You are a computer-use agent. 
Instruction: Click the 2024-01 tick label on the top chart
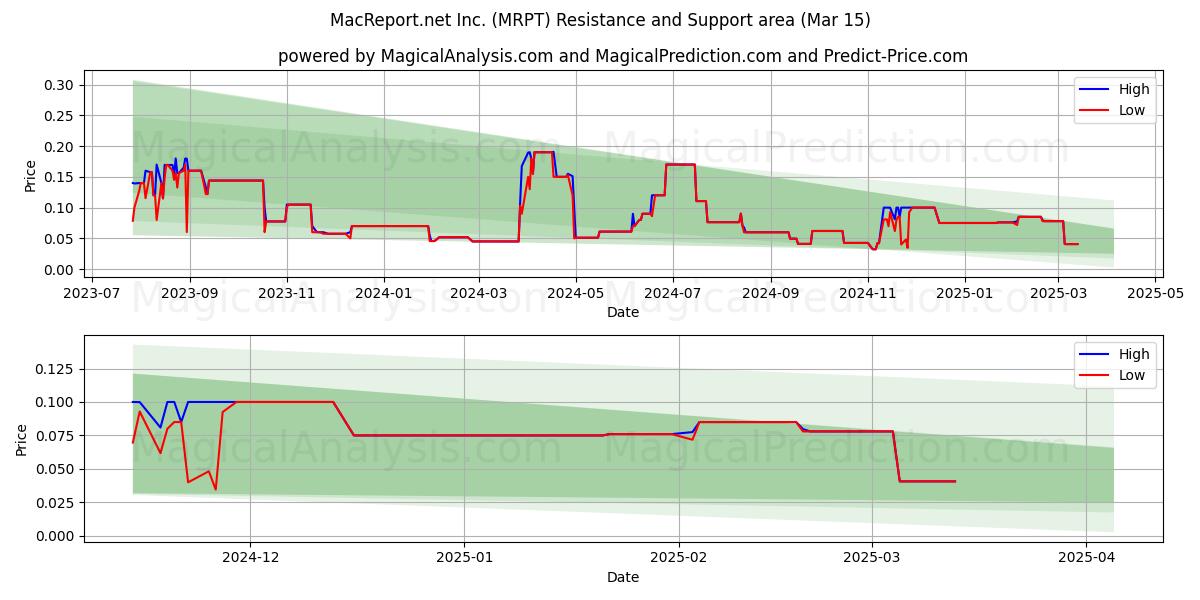(x=384, y=293)
